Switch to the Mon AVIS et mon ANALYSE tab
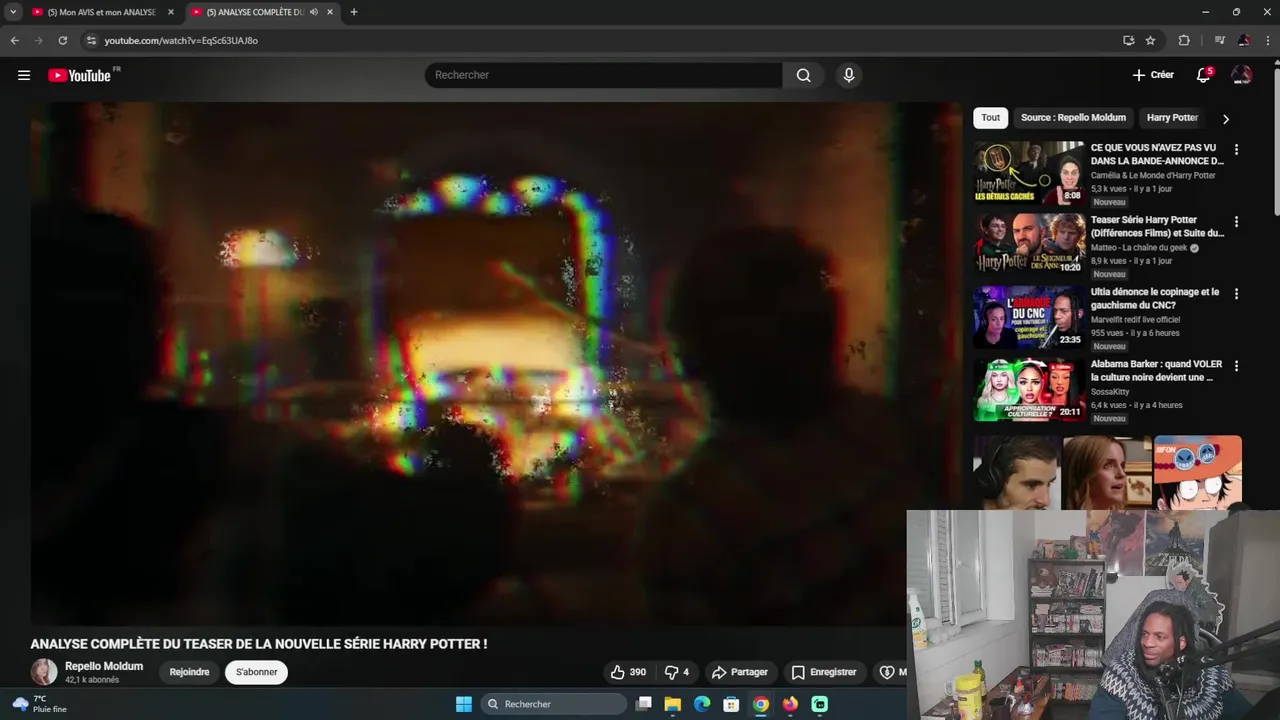Image resolution: width=1280 pixels, height=720 pixels. [x=102, y=12]
